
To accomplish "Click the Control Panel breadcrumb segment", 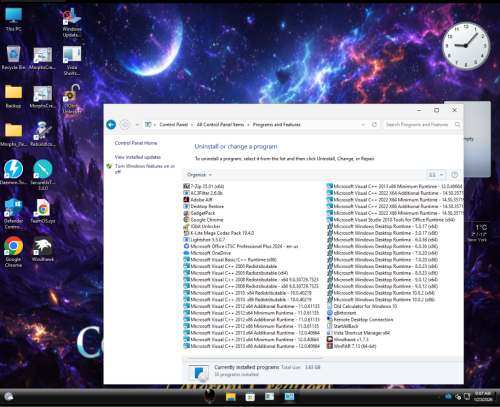I will [x=174, y=125].
